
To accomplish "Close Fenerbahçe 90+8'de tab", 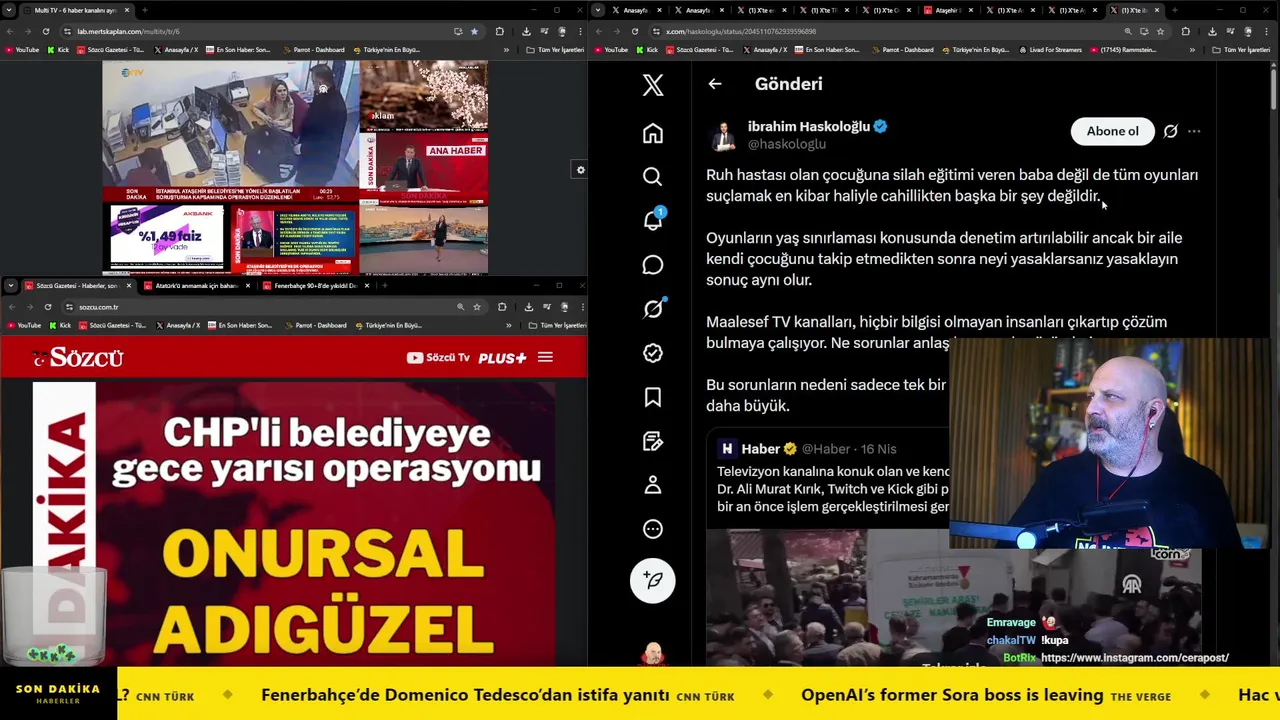I will click(x=367, y=286).
